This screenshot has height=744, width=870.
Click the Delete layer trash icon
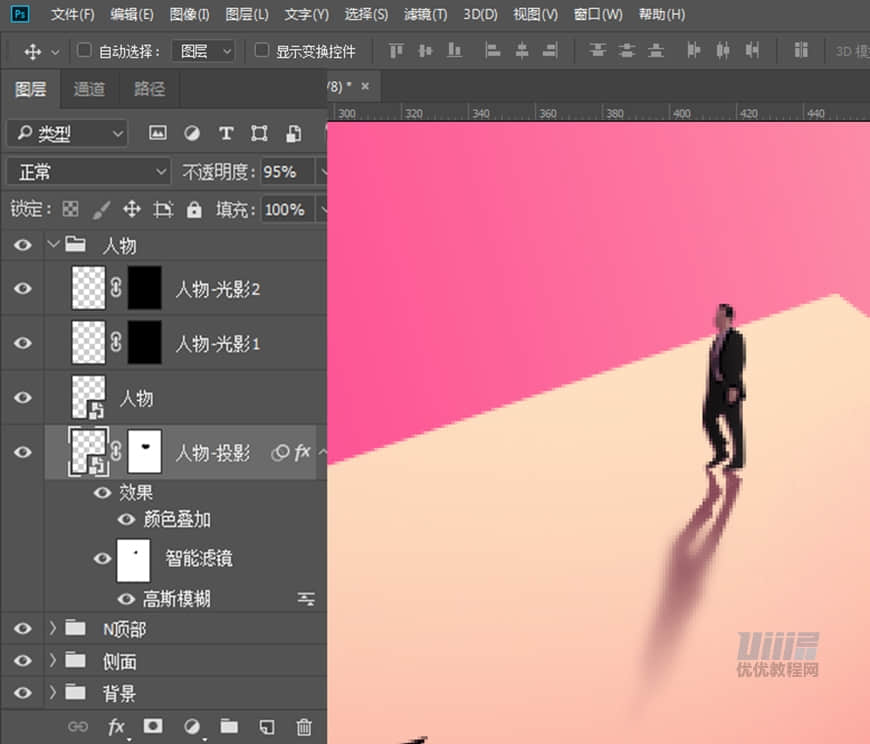click(x=304, y=727)
